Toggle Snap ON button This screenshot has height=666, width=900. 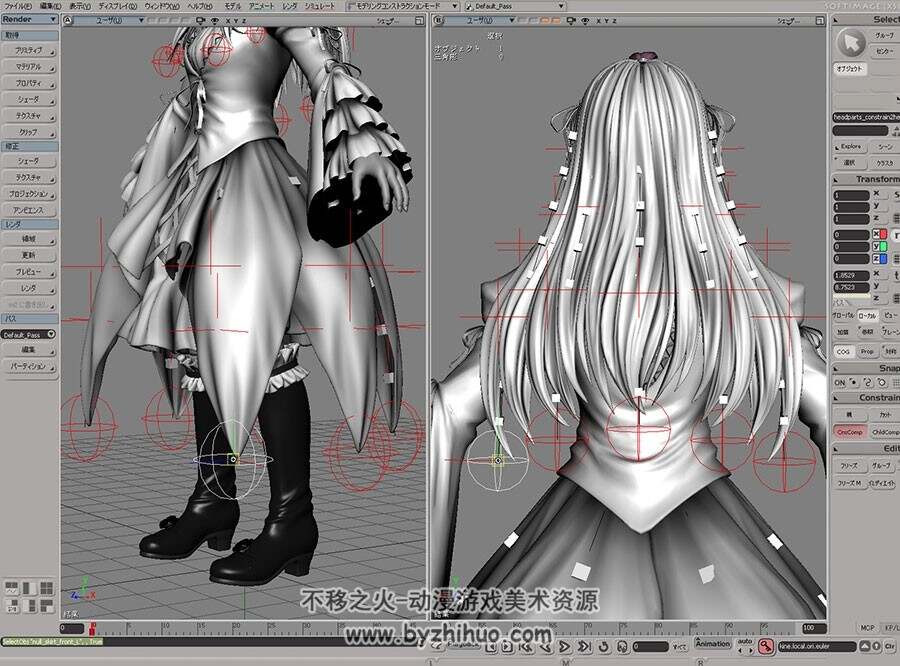click(840, 382)
